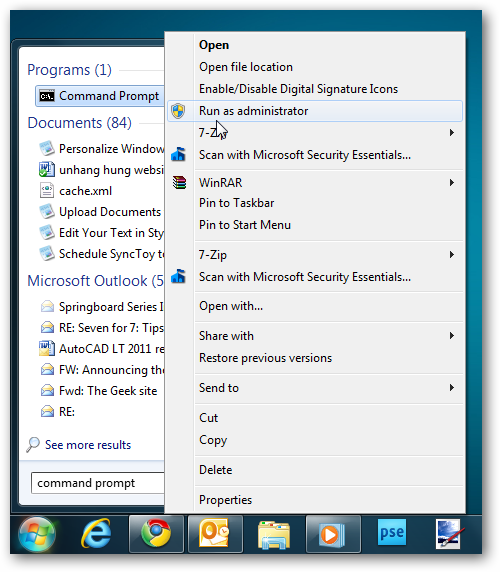
Task: Open Fwd: The Geek site email
Action: 108,391
